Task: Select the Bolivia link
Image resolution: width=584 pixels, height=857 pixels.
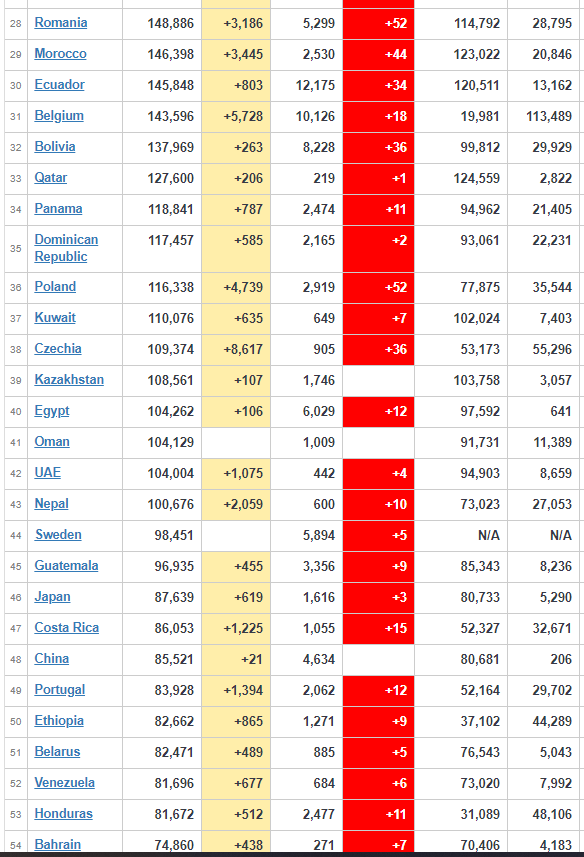Action: [55, 147]
